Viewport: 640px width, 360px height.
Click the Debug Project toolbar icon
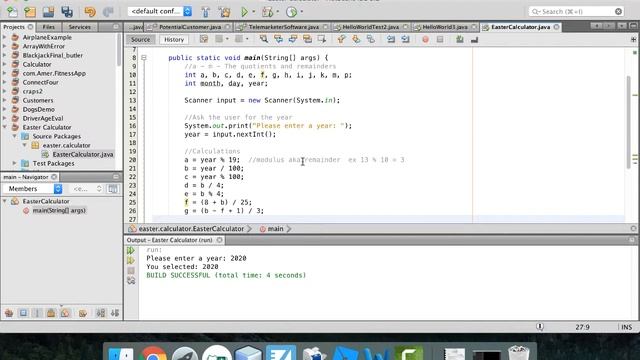267,11
